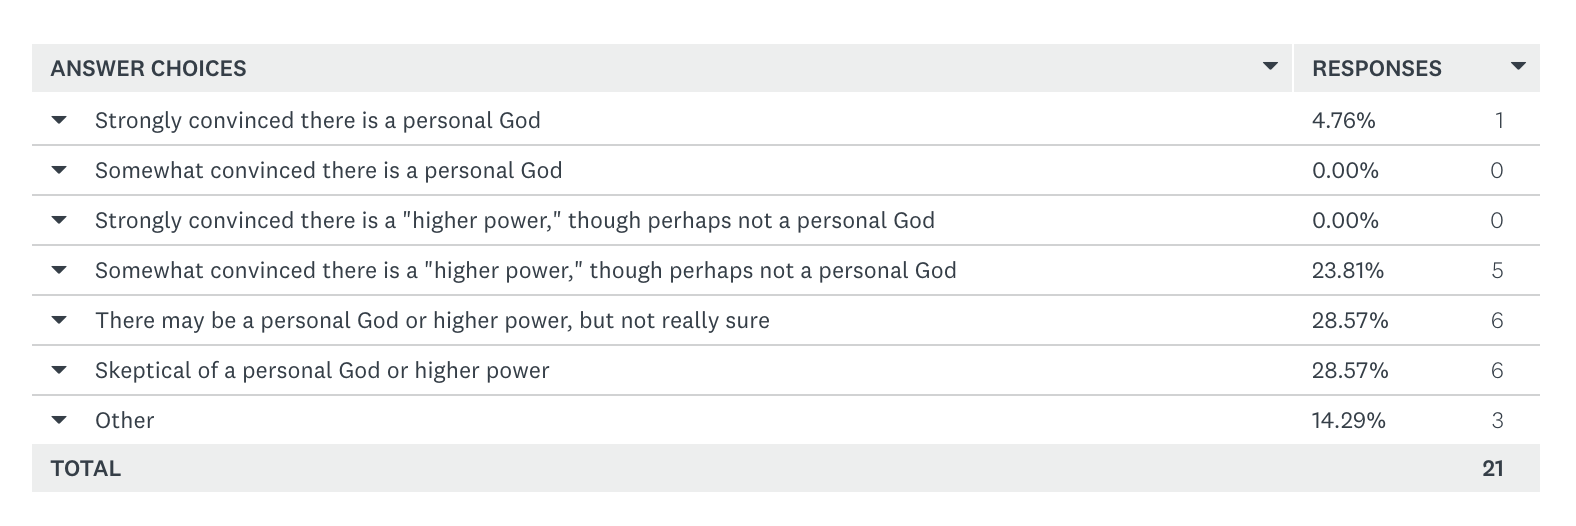The height and width of the screenshot is (526, 1576).
Task: Click the "Other" answer choice label
Action: [x=125, y=420]
